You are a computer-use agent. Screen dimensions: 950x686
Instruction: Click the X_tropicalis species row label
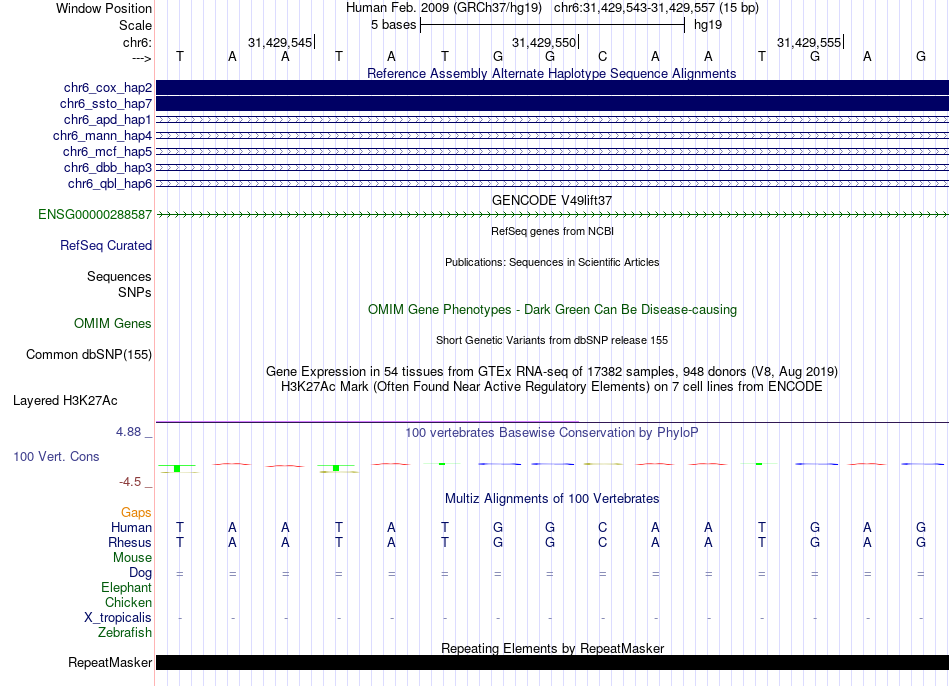[118, 618]
